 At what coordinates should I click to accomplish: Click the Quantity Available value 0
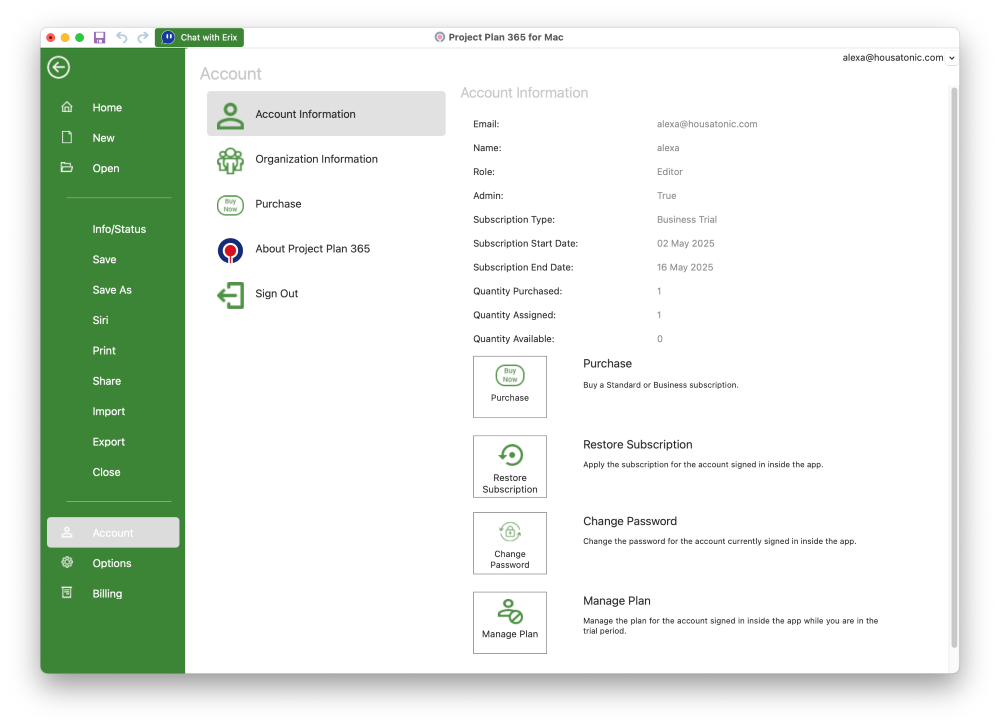659,339
